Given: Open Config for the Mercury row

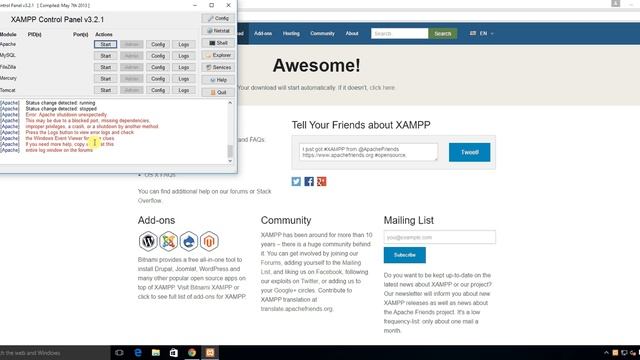Looking at the screenshot, I should pos(158,78).
